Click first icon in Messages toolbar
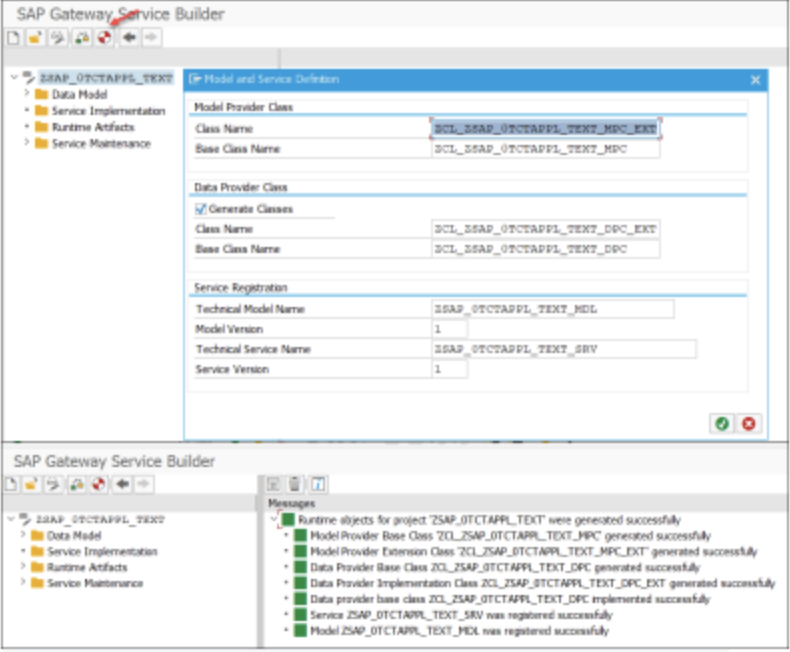The height and width of the screenshot is (652, 790). 273,484
